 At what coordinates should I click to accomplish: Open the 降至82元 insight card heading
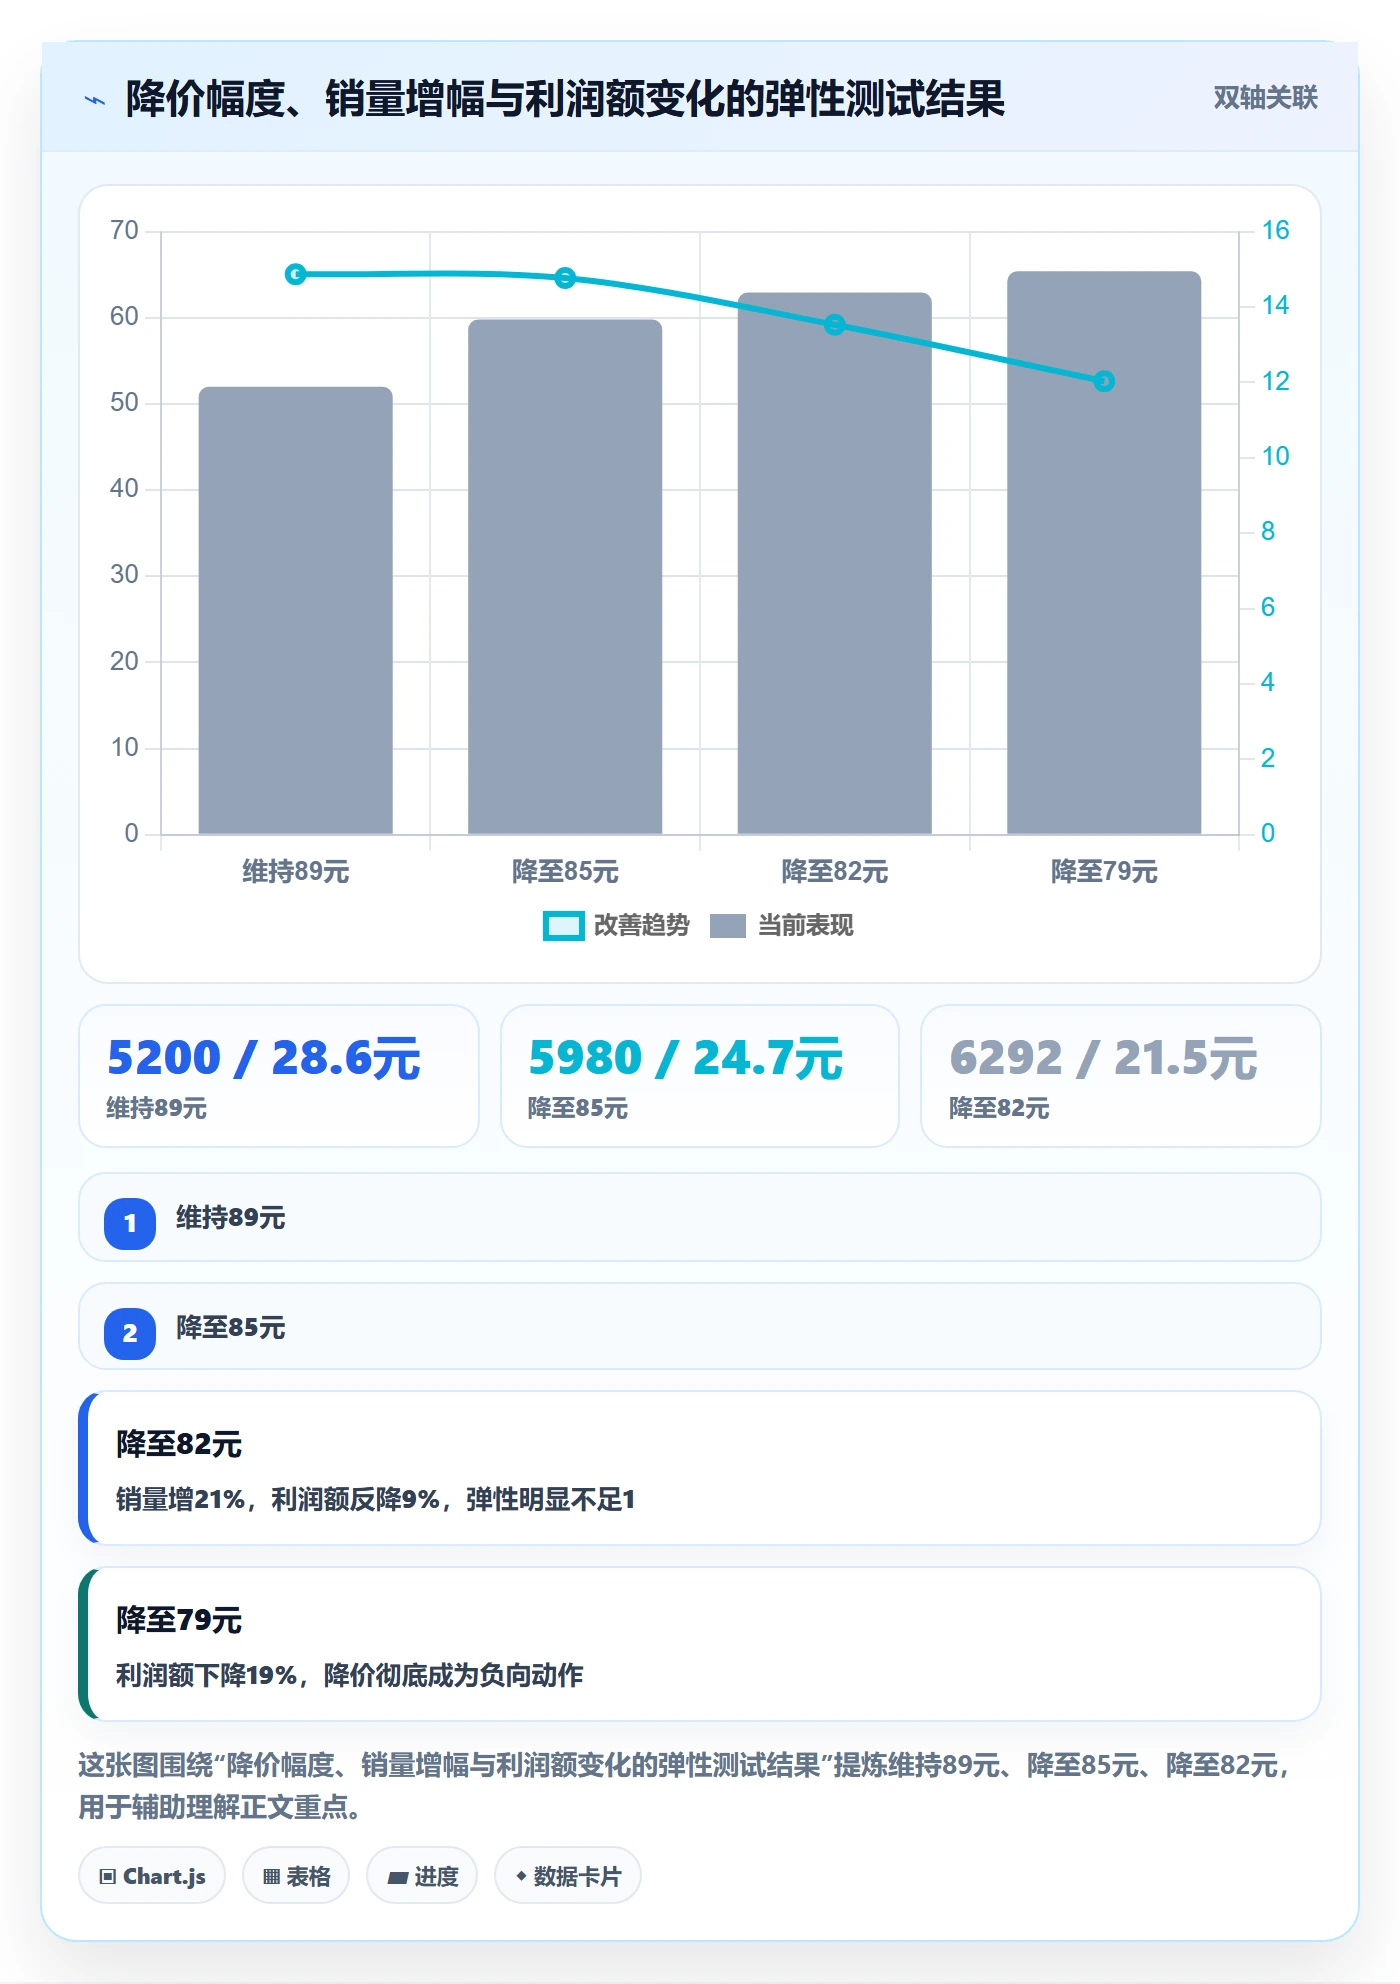click(179, 1444)
